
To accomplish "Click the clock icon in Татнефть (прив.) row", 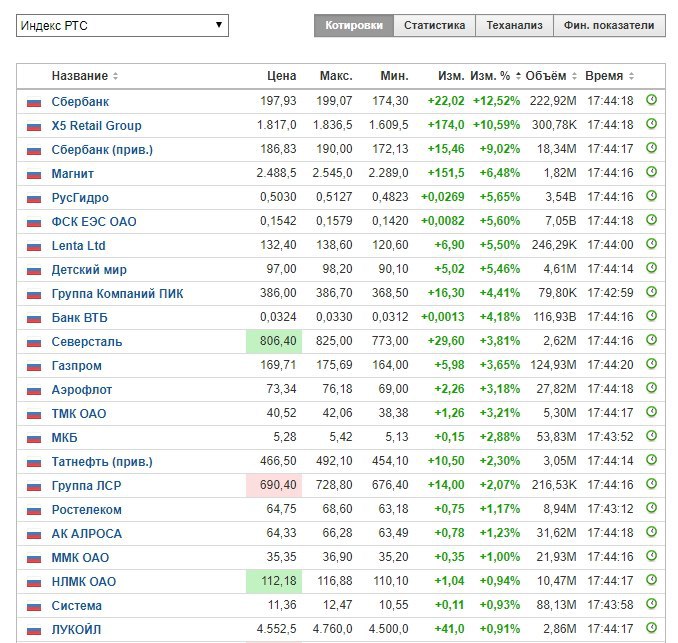I will (651, 460).
